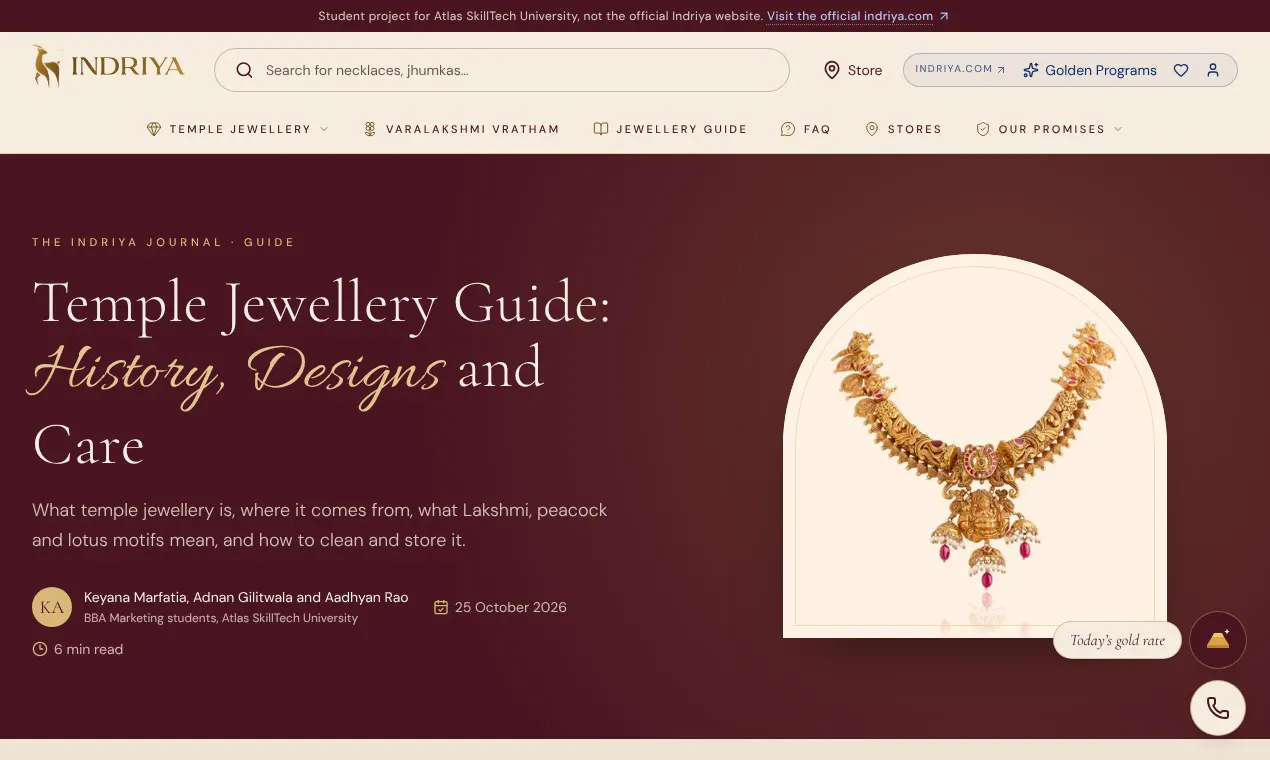
Task: Click the Stores pin icon in navigation
Action: [x=872, y=129]
